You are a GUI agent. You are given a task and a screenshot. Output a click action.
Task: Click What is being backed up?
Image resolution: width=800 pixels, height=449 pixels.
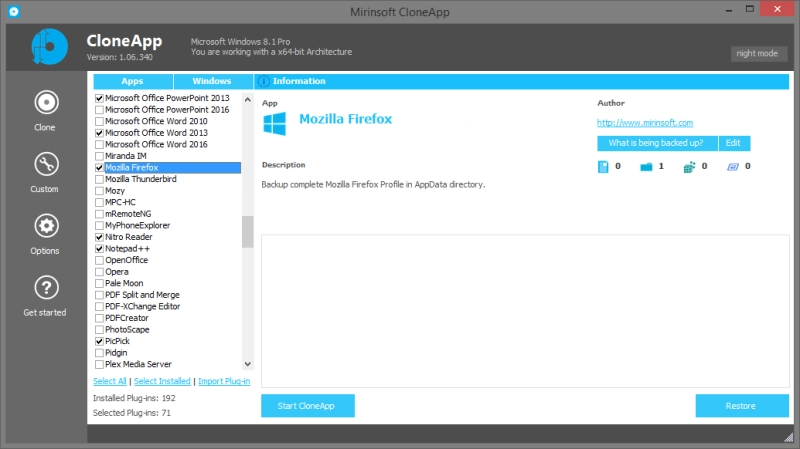657,143
